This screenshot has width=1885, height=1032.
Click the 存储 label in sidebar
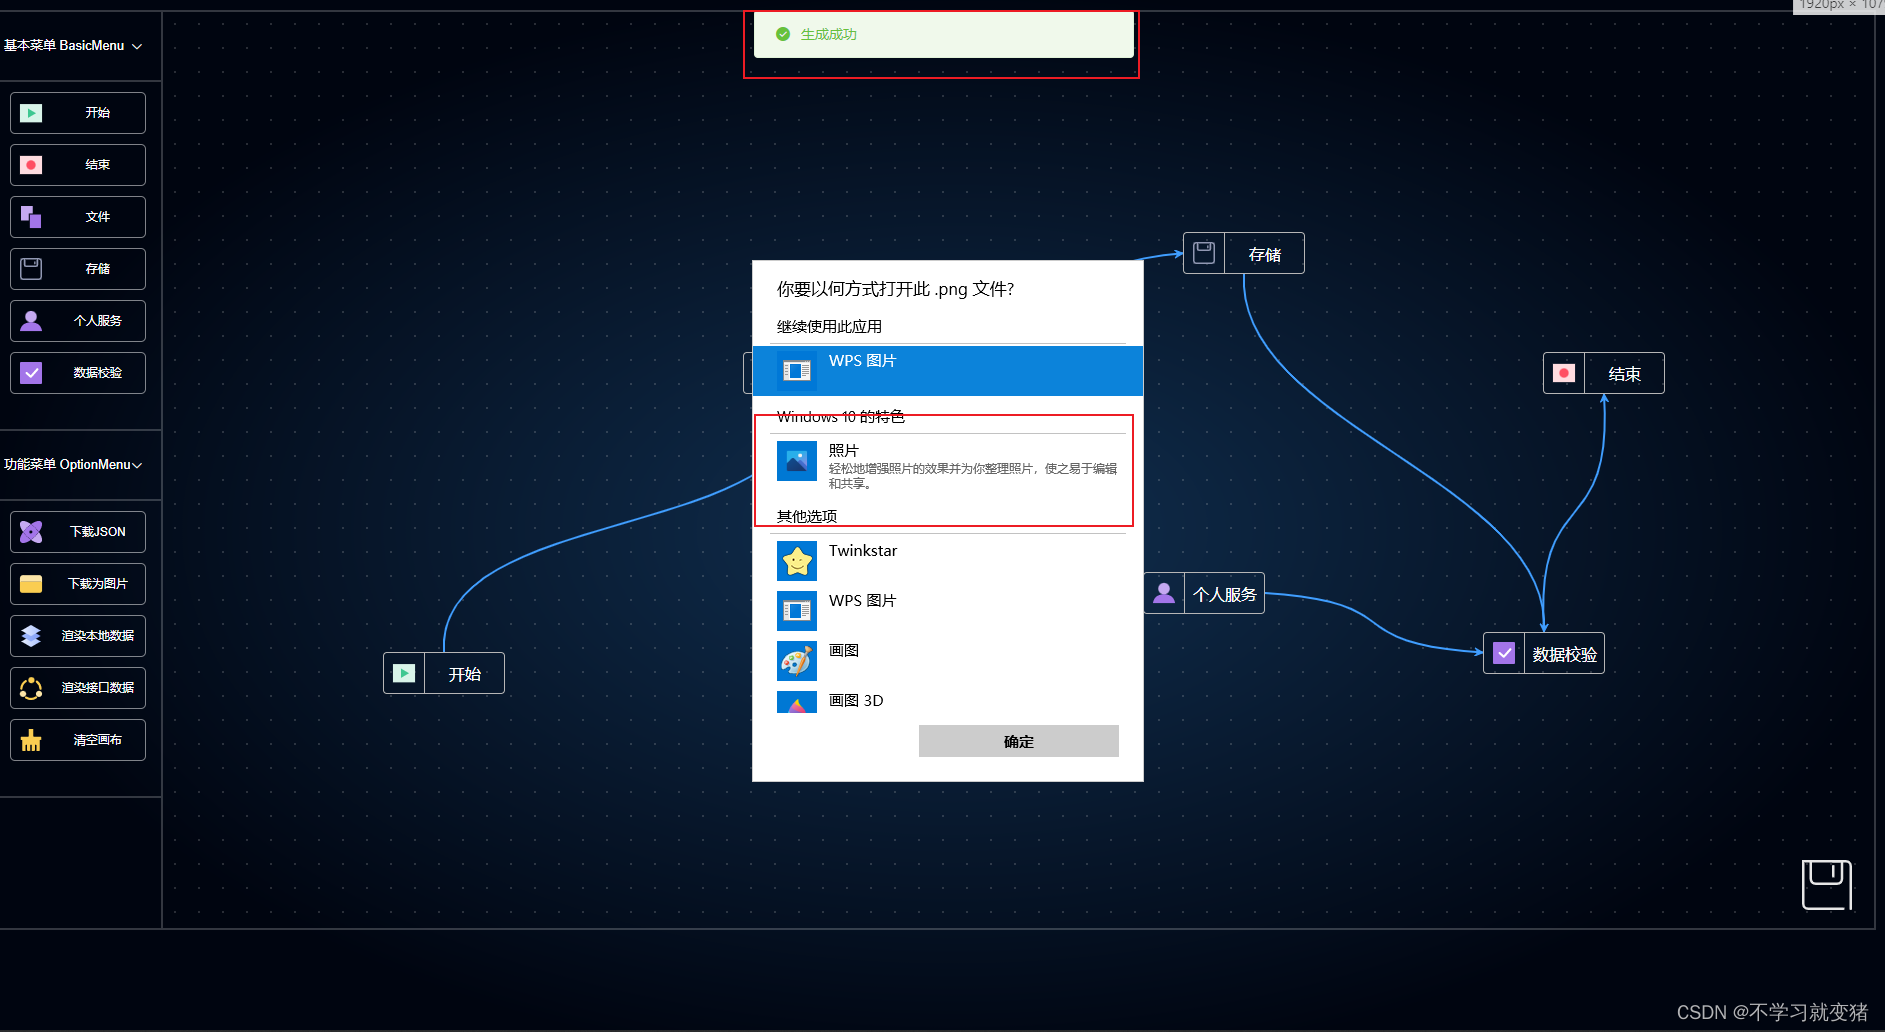tap(98, 269)
